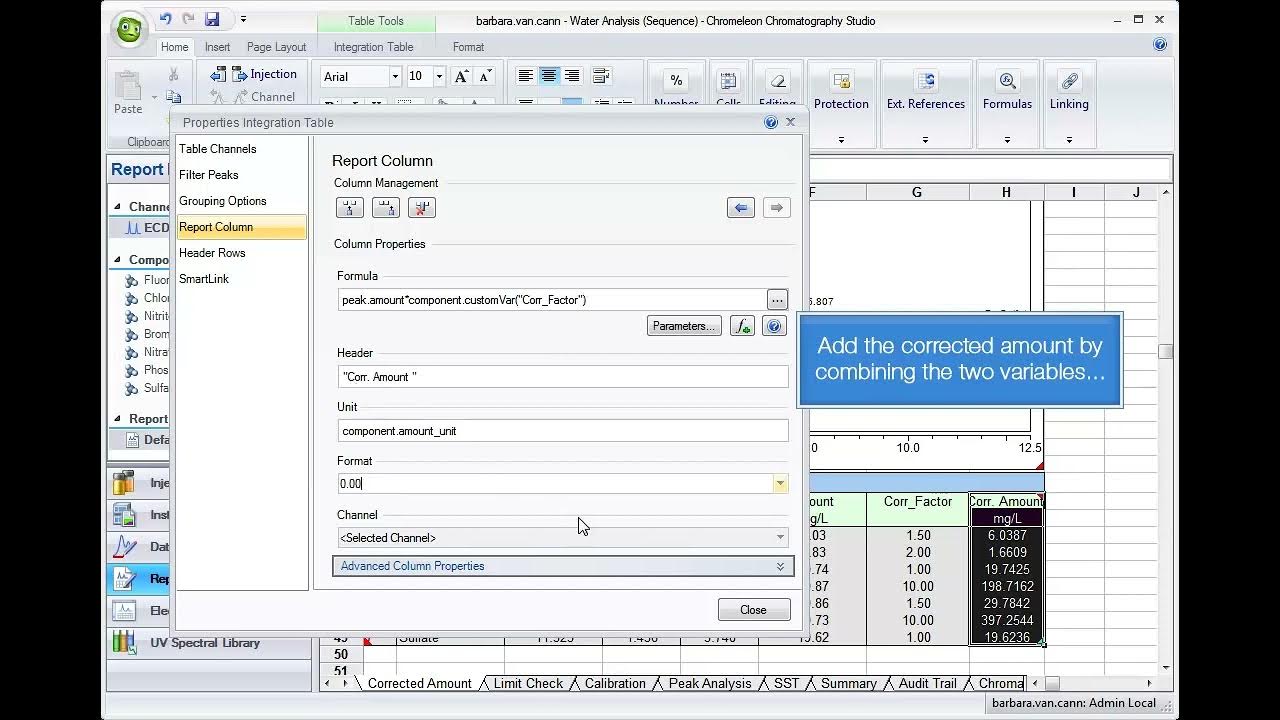Viewport: 1280px width, 720px height.
Task: Select Grouping Options in dialog list
Action: coord(241,201)
